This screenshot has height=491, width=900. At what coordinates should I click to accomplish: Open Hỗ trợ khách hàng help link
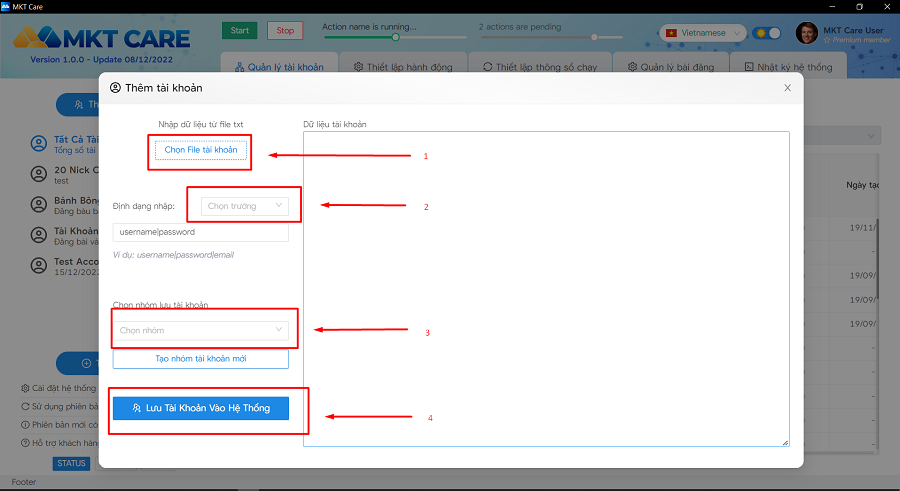pos(59,443)
